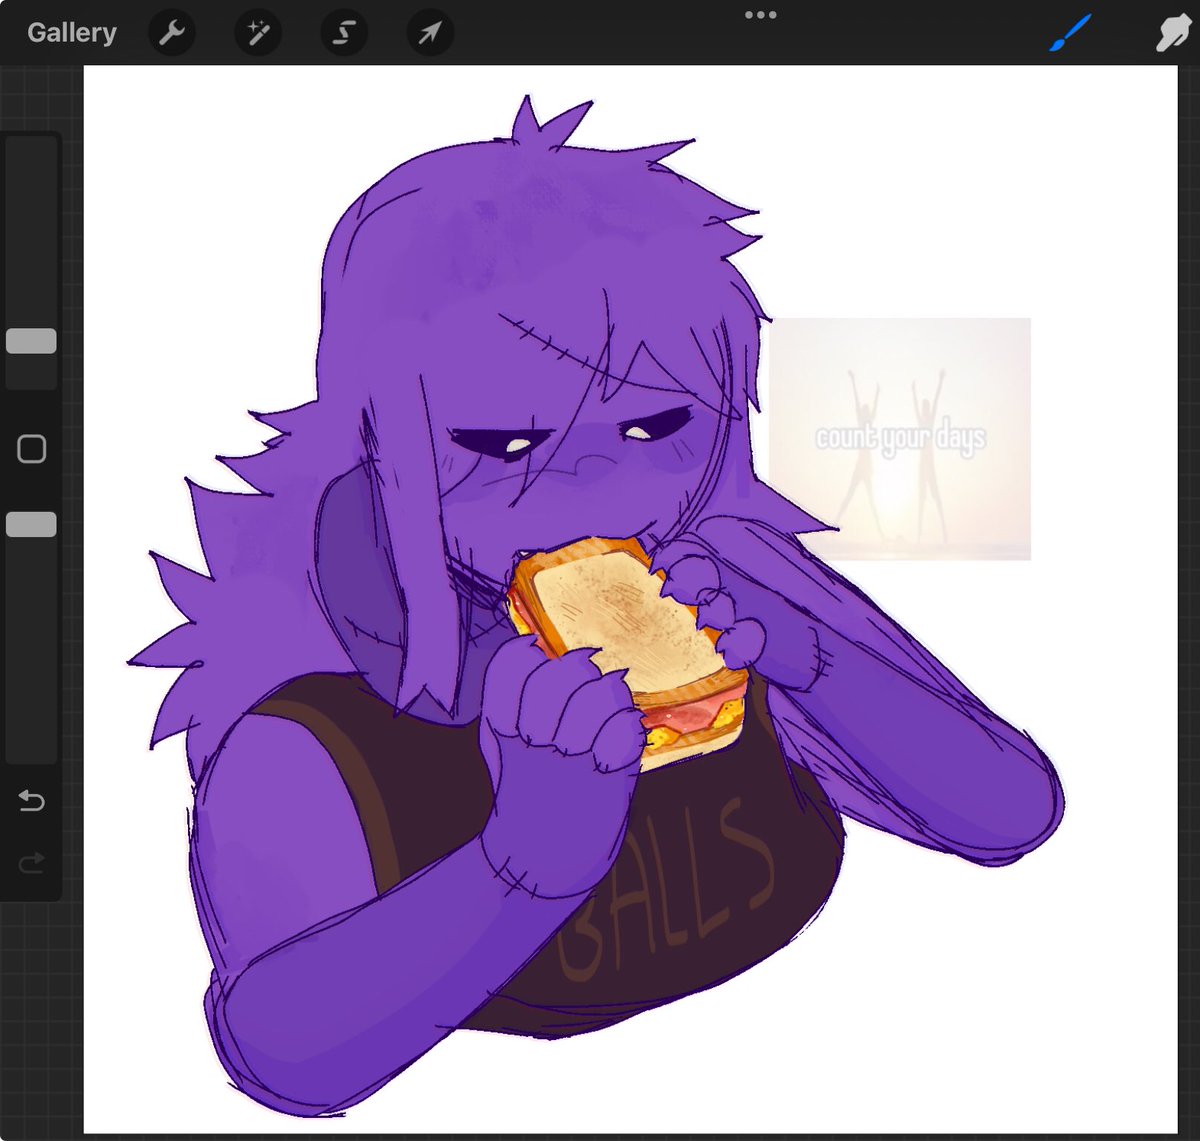Click the brush size slider handle
Image resolution: width=1200 pixels, height=1141 pixels.
tap(31, 341)
